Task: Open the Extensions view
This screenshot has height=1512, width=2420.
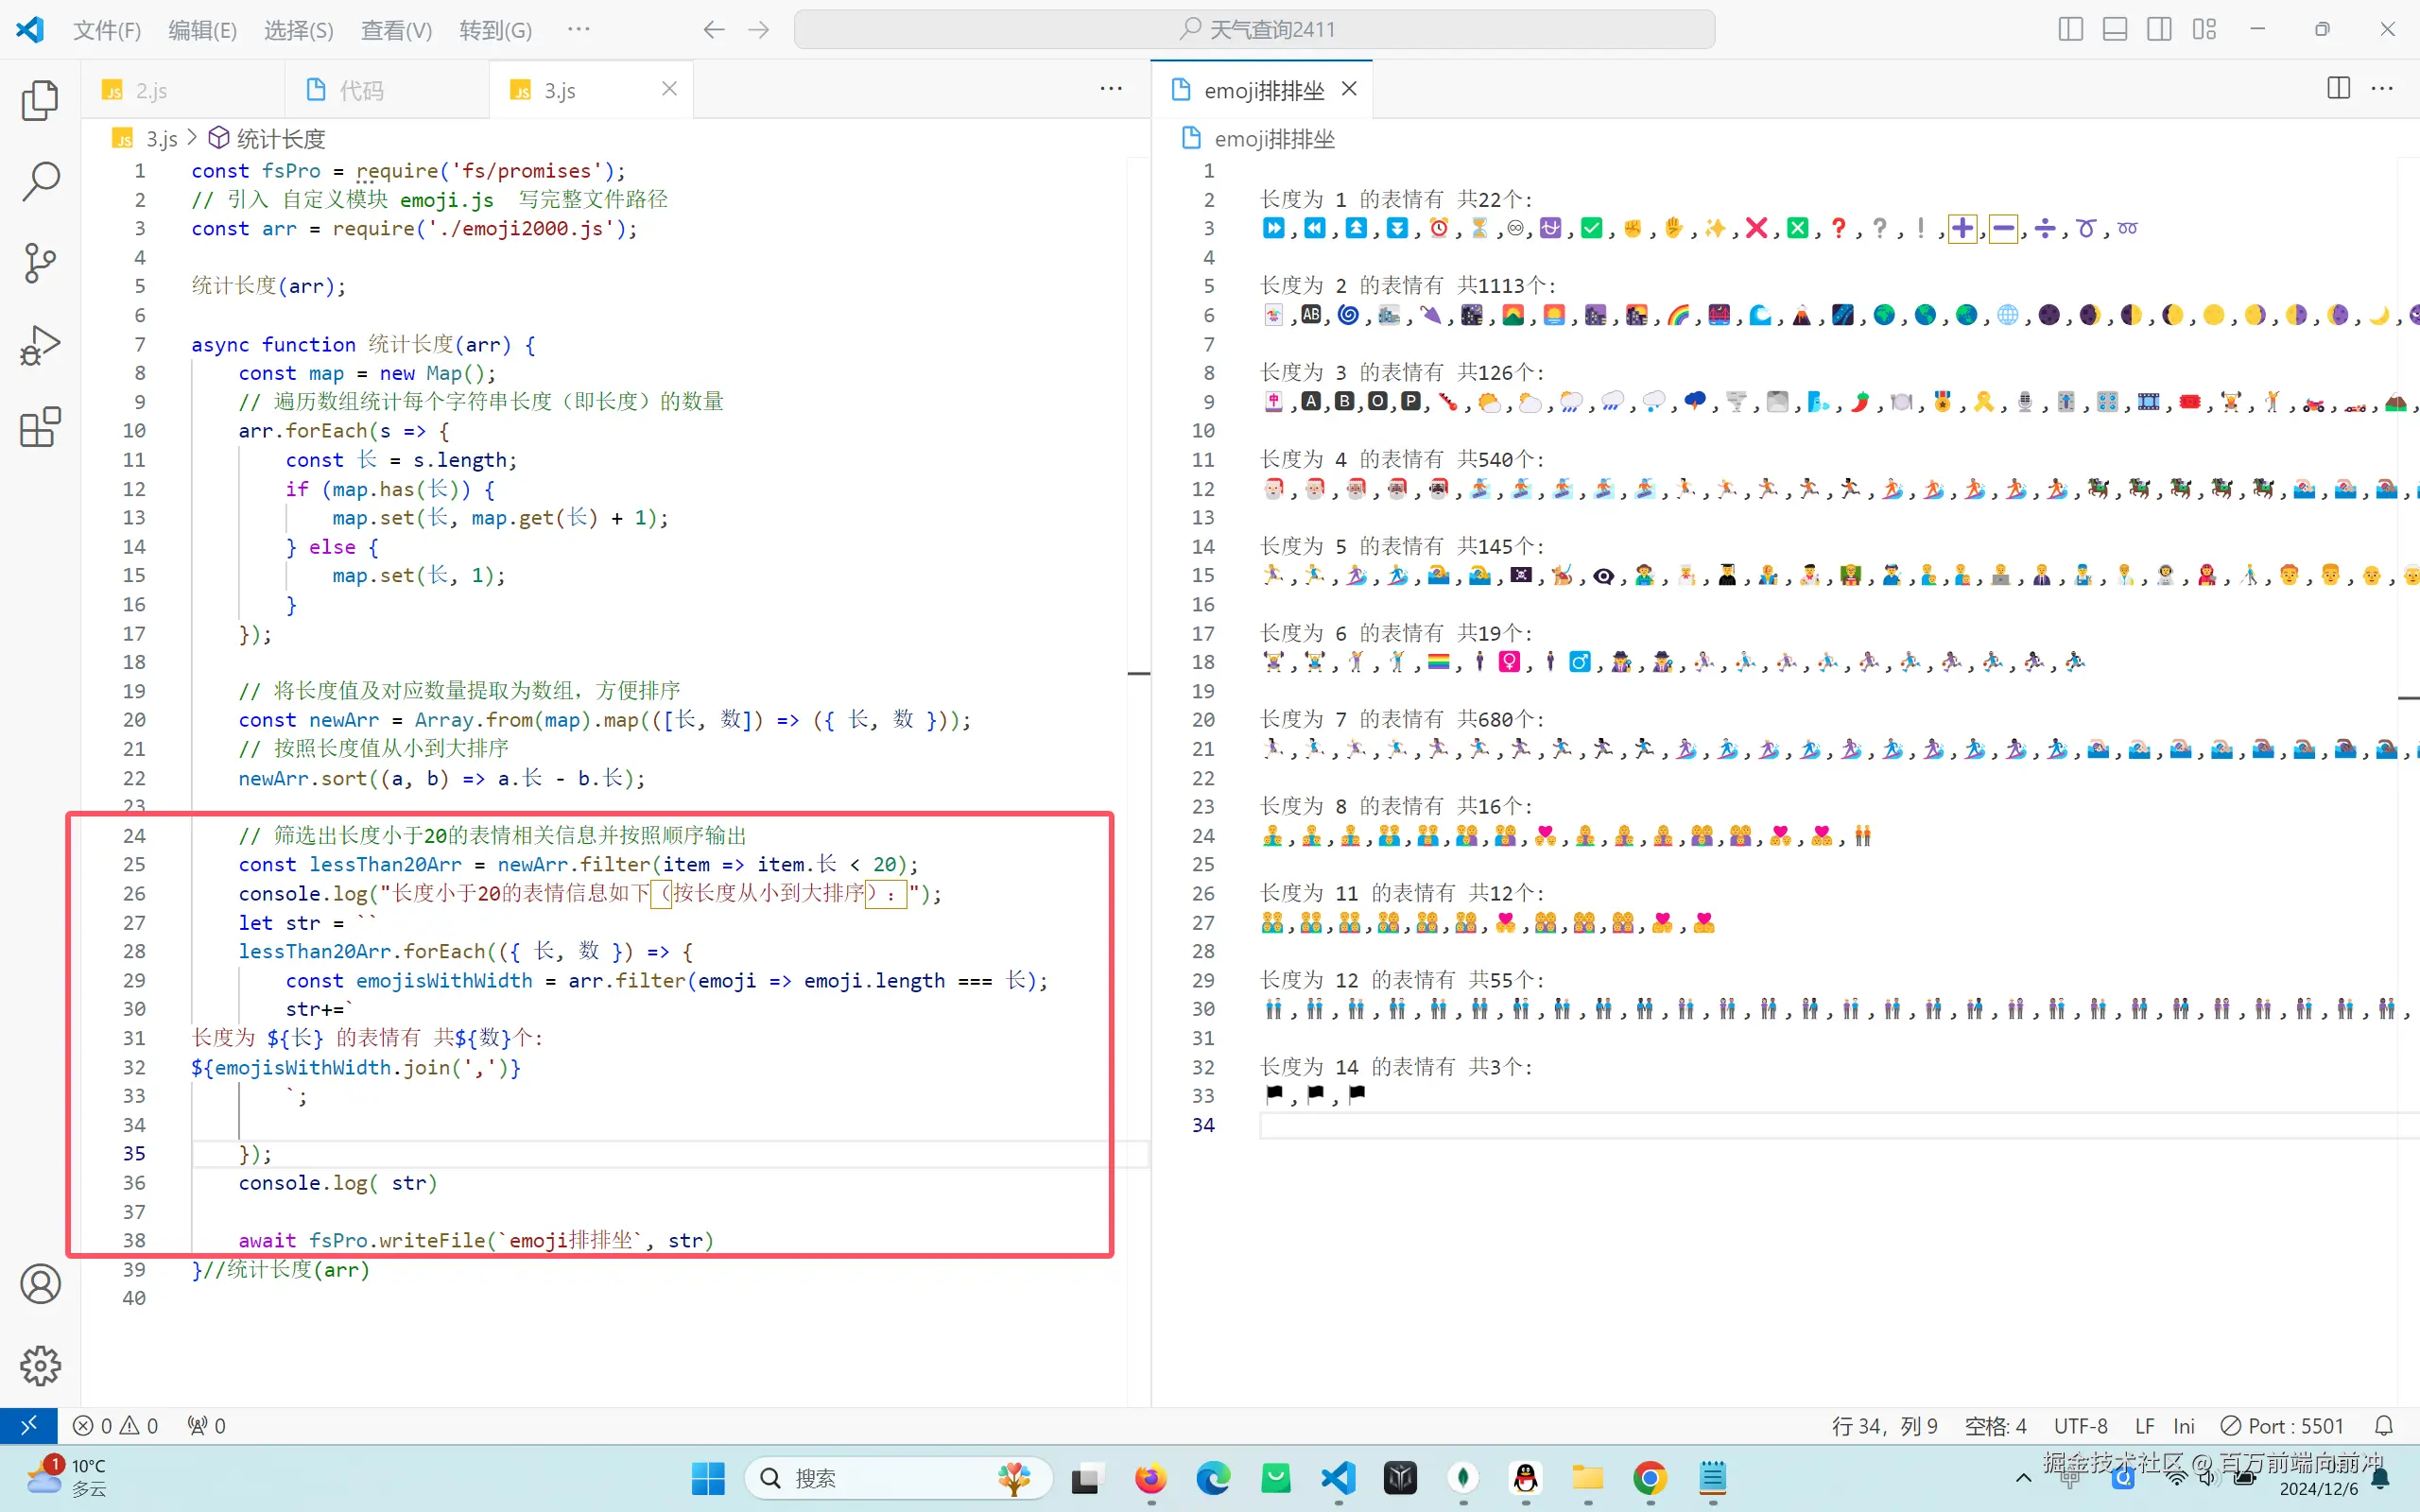Action: pyautogui.click(x=40, y=427)
